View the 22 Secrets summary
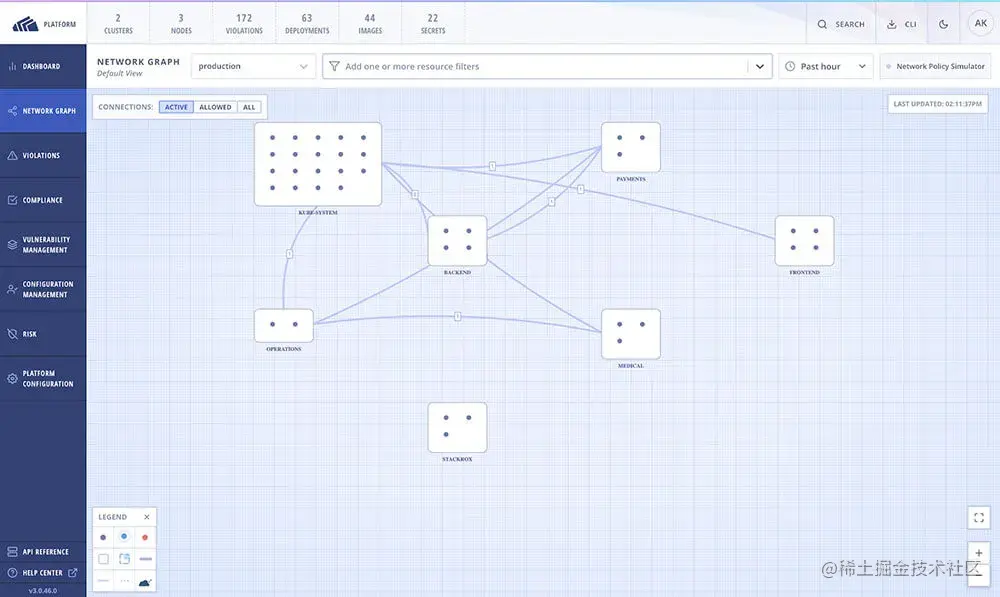 pos(433,24)
